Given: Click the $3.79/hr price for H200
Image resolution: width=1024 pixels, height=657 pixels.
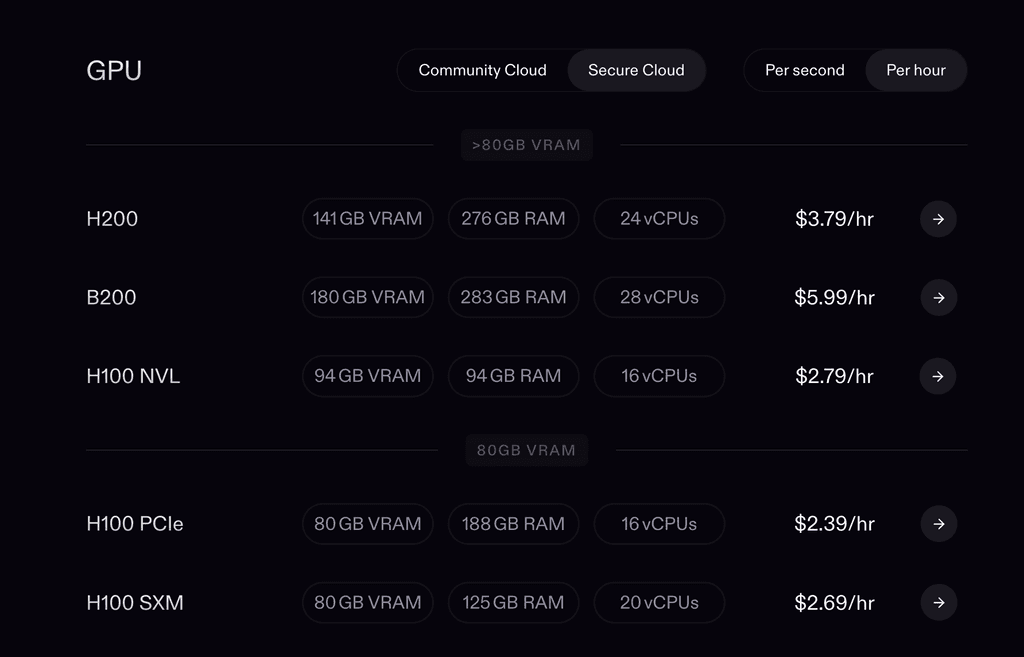Looking at the screenshot, I should tap(834, 219).
